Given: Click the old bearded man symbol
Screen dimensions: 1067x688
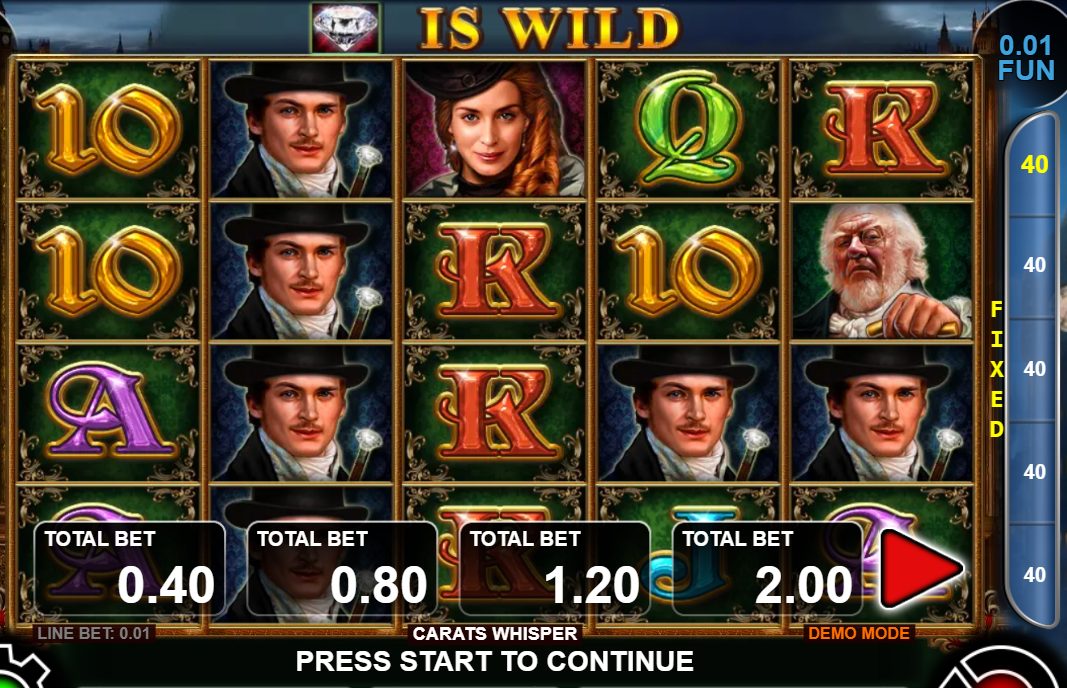Looking at the screenshot, I should [x=882, y=271].
